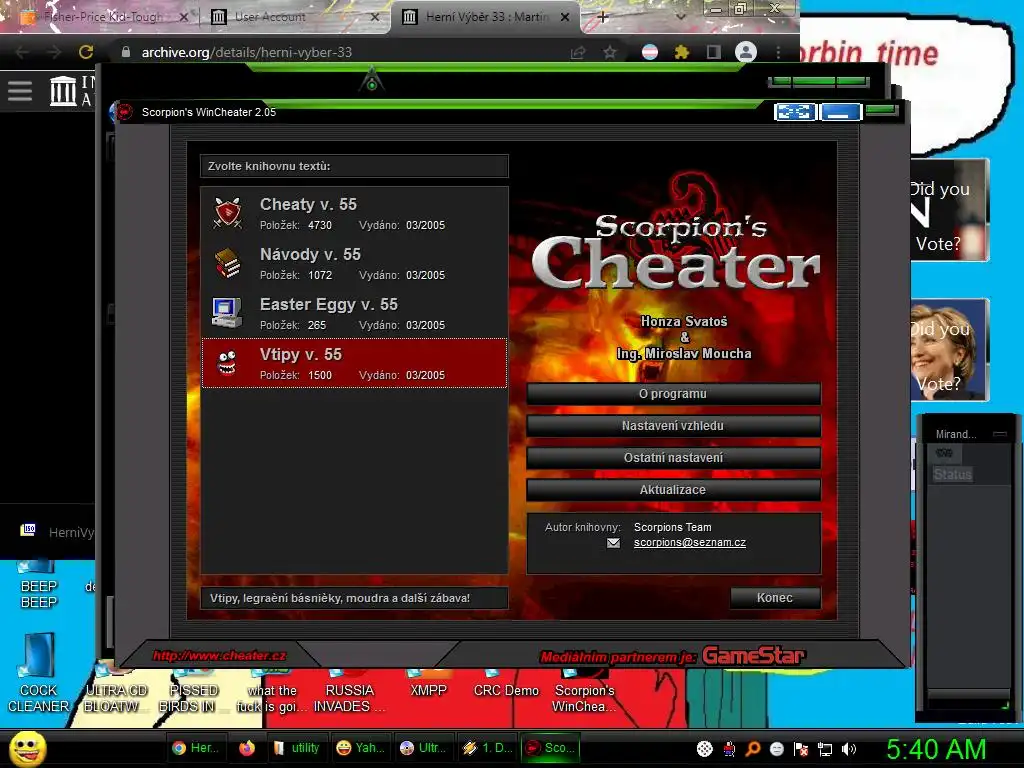Screen dimensions: 1024x768
Task: Switch to the Ultr... taskbar window
Action: coord(423,748)
